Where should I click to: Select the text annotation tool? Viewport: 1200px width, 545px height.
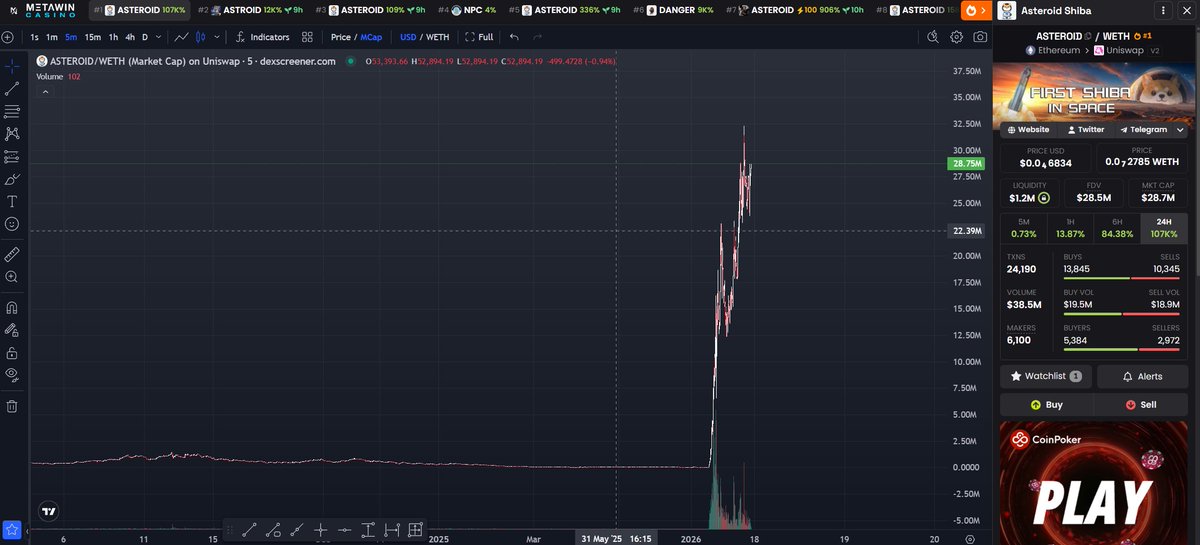12,201
